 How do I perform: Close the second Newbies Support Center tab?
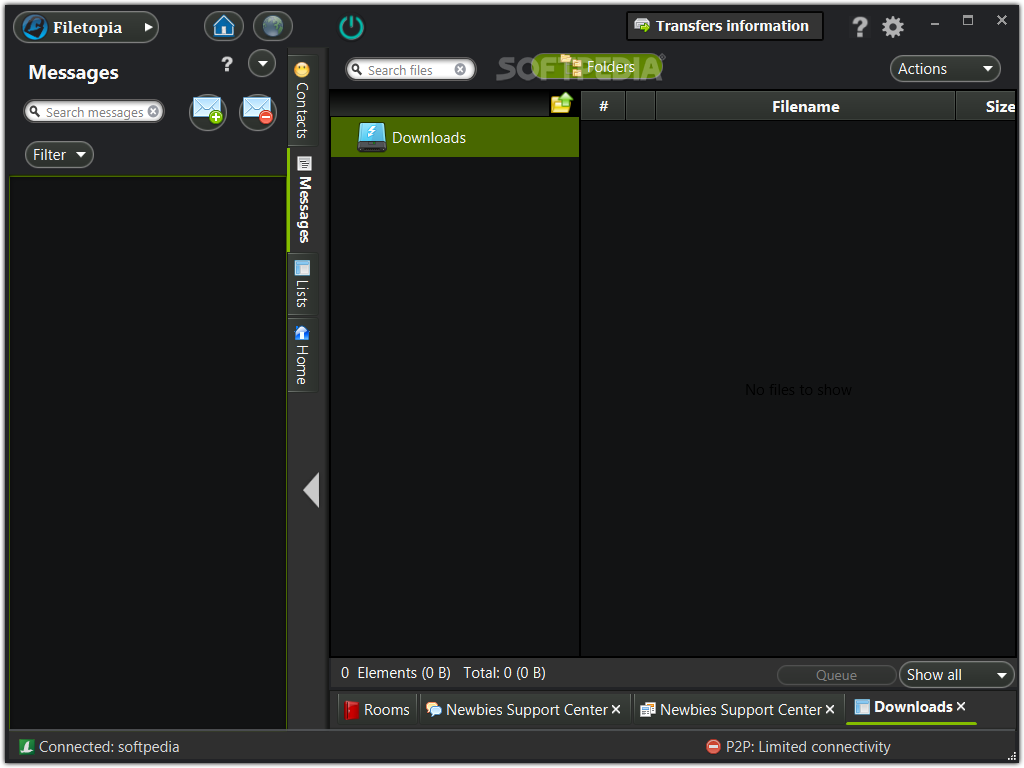click(829, 709)
